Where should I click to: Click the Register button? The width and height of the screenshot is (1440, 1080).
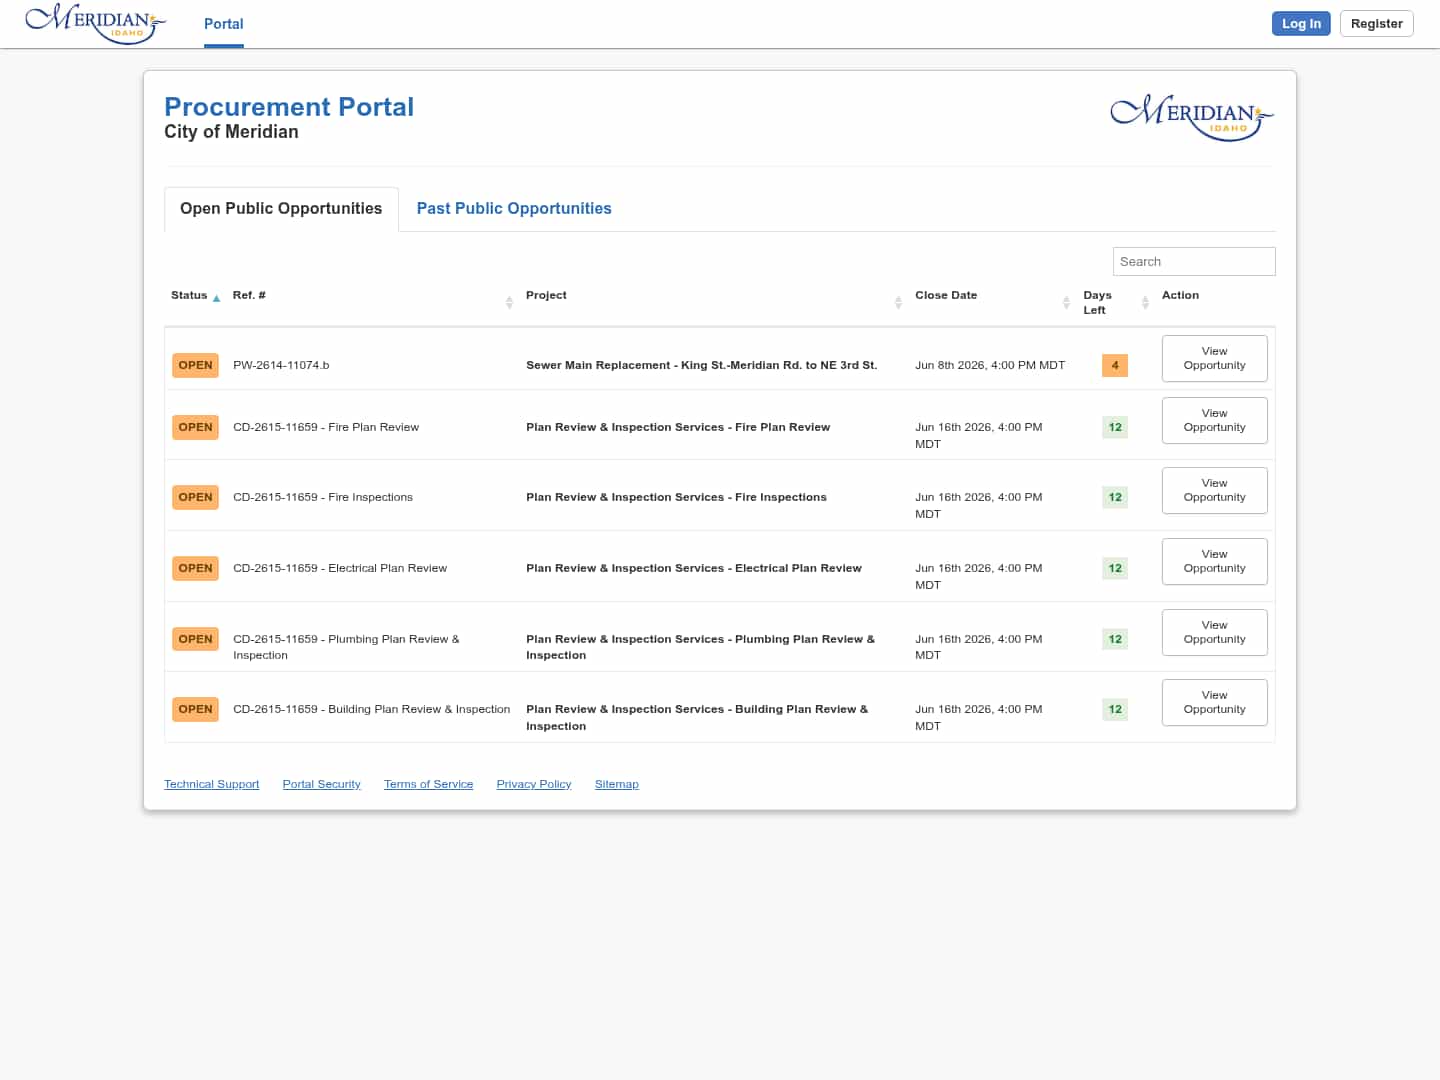pyautogui.click(x=1376, y=23)
